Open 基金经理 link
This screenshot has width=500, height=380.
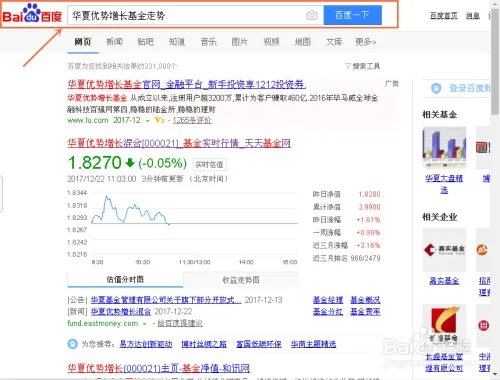[x=328, y=300]
